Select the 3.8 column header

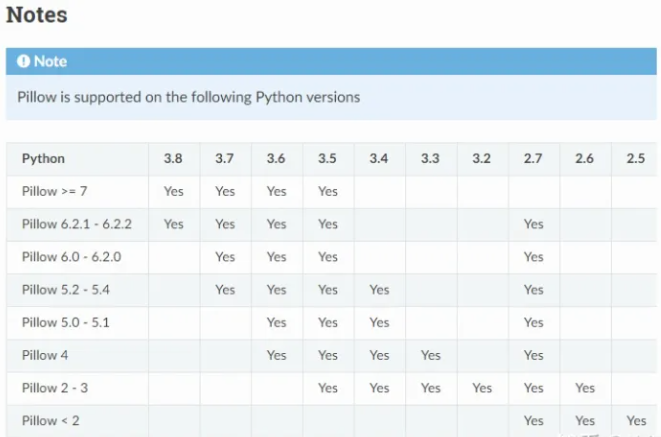point(173,159)
